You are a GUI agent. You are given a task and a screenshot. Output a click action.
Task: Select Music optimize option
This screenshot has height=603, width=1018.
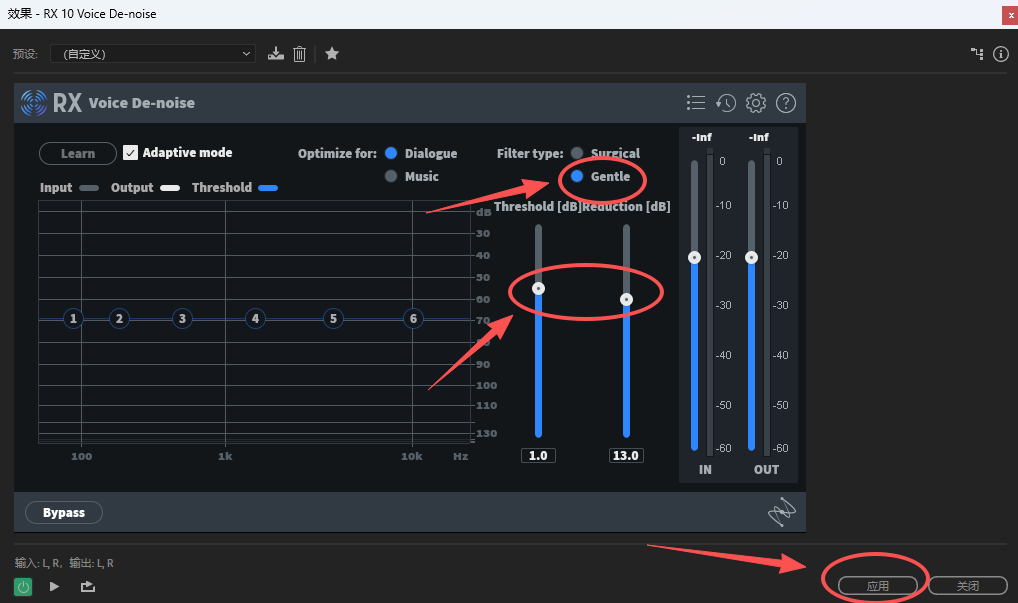(391, 176)
